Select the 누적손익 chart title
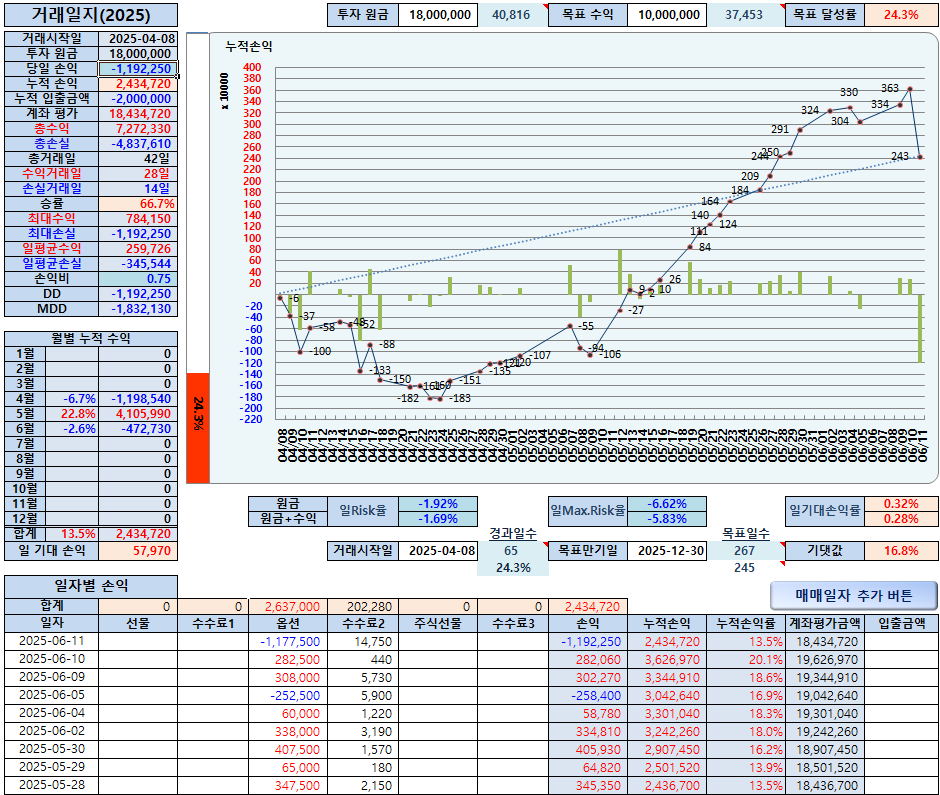 coord(249,46)
